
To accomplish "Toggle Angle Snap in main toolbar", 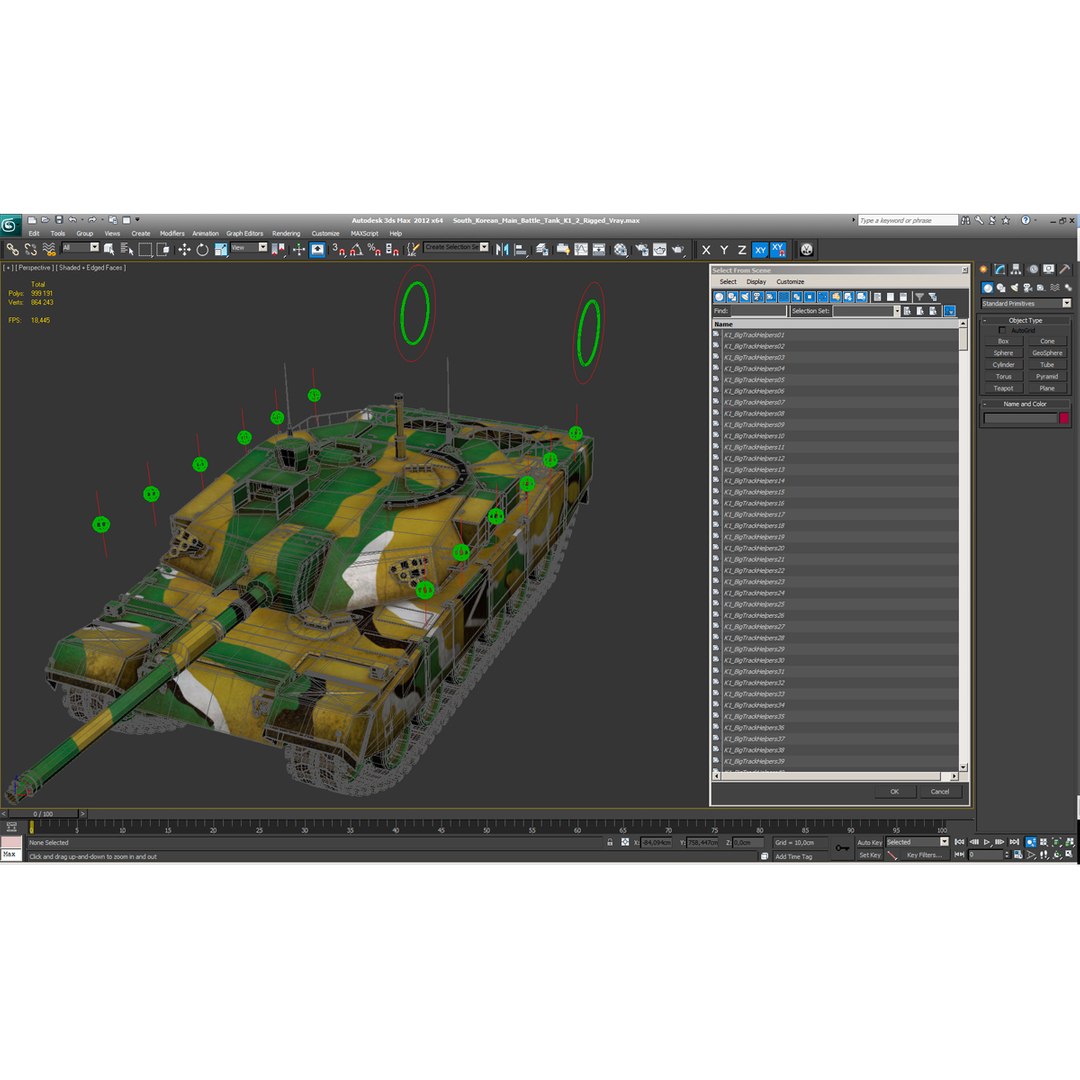I will coord(356,249).
